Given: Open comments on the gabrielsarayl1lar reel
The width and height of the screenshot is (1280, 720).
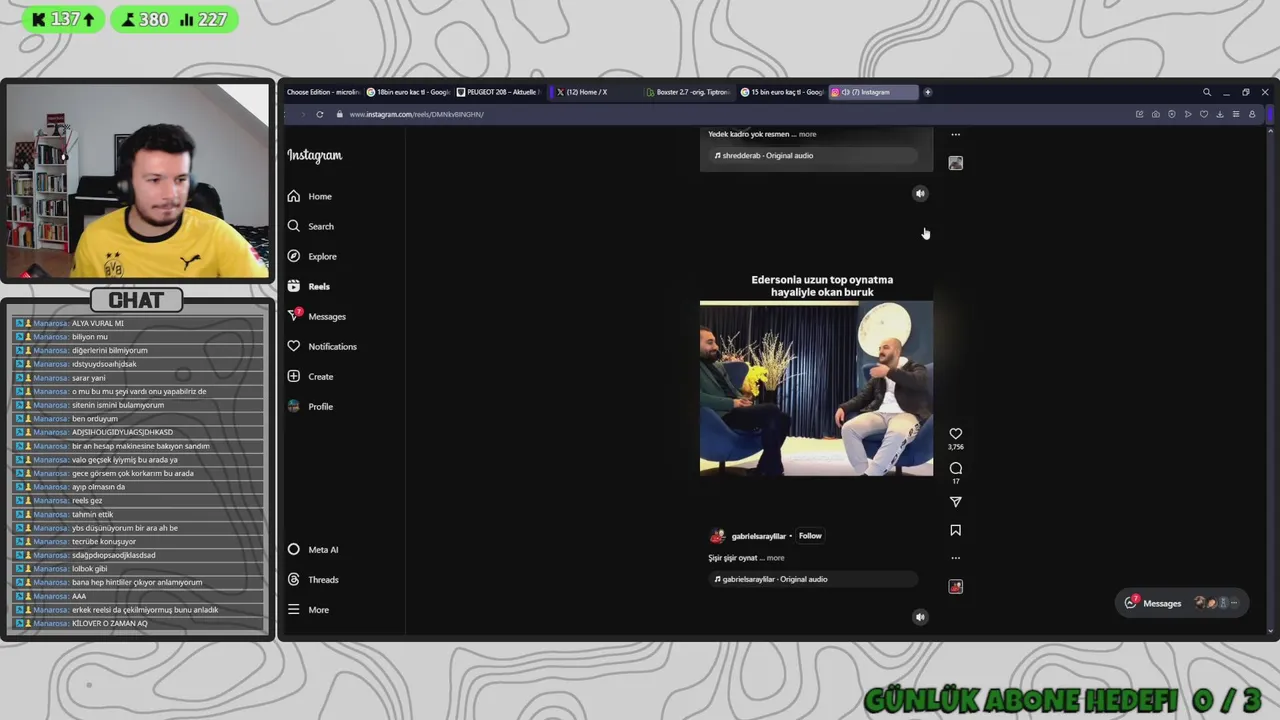Looking at the screenshot, I should [955, 468].
